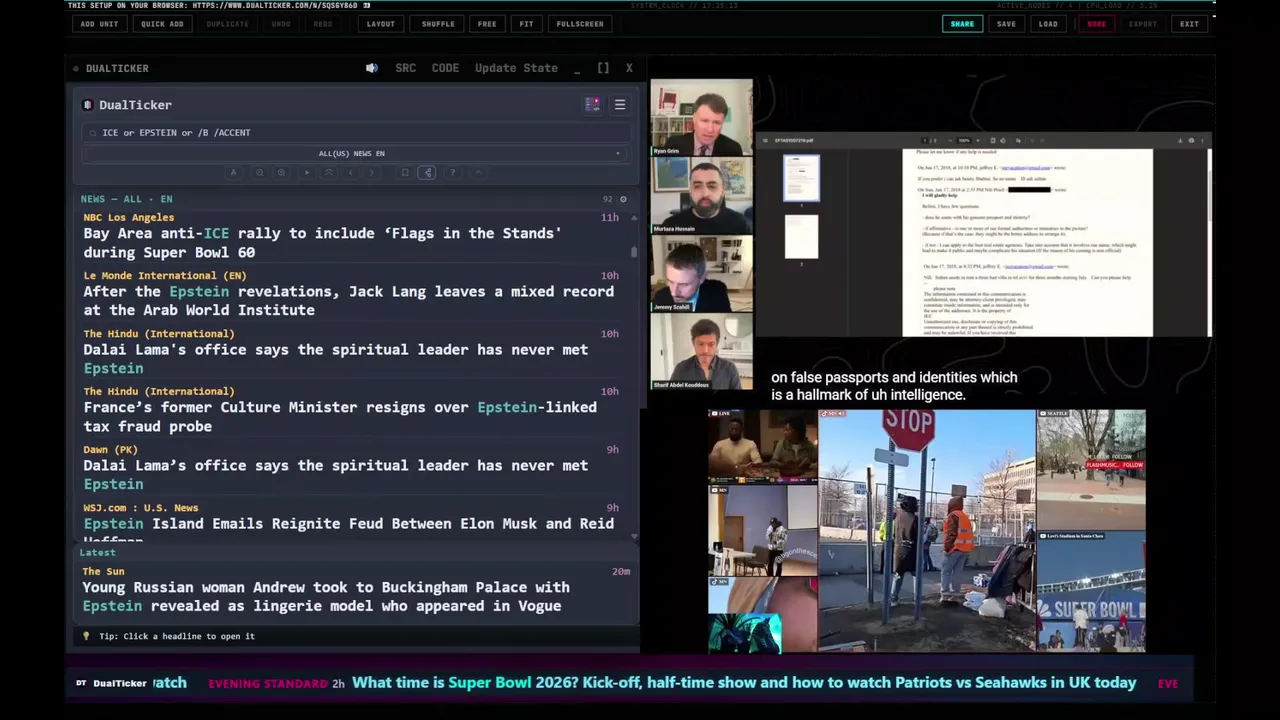
Task: Click Murtaza Hussain video tile
Action: pyautogui.click(x=701, y=196)
